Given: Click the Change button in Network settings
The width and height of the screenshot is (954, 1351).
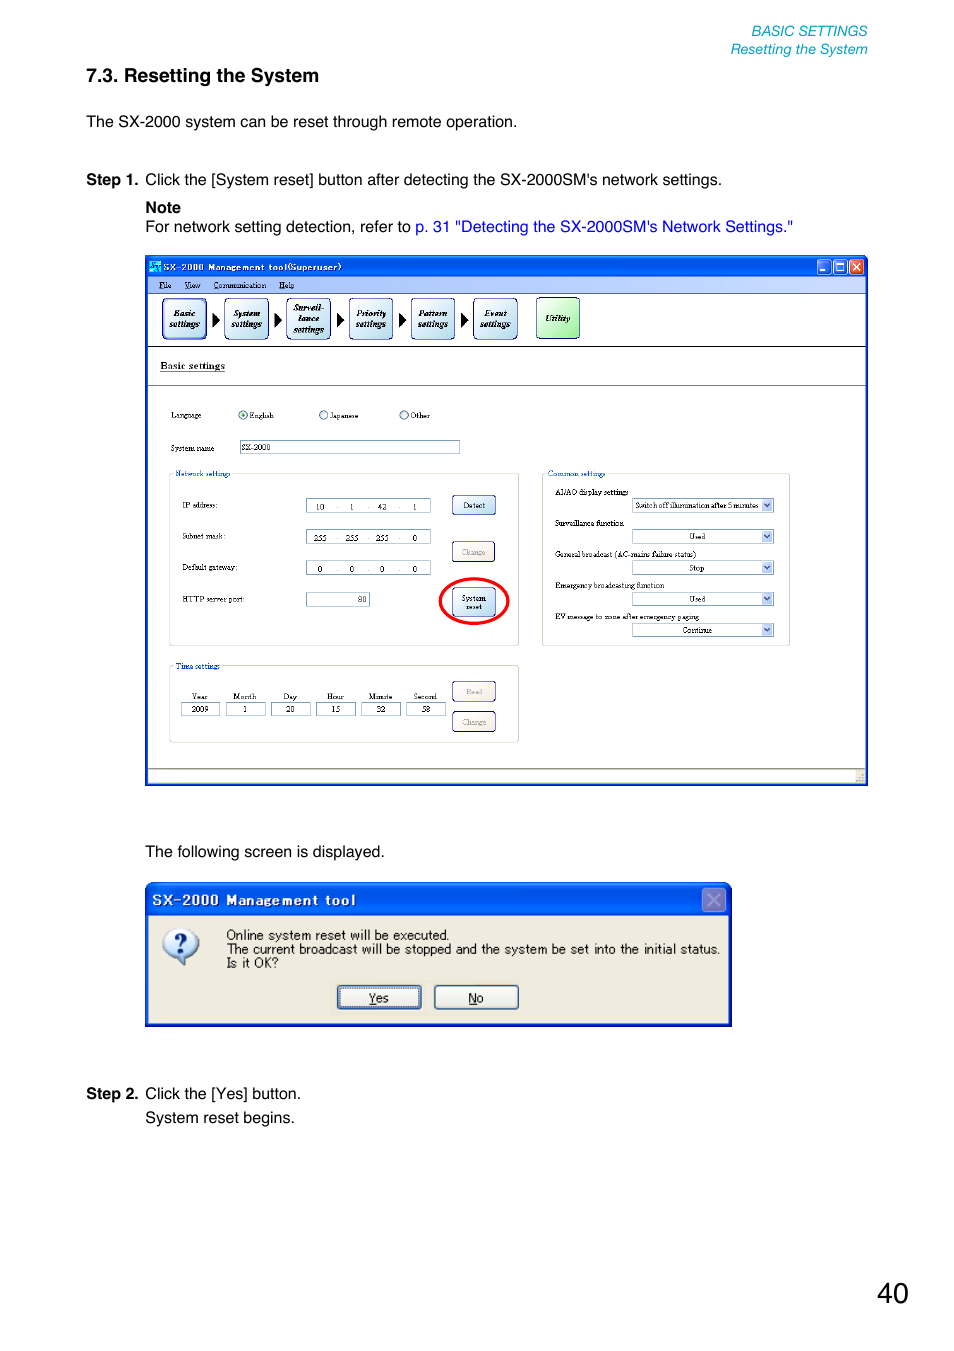Looking at the screenshot, I should click(x=474, y=552).
